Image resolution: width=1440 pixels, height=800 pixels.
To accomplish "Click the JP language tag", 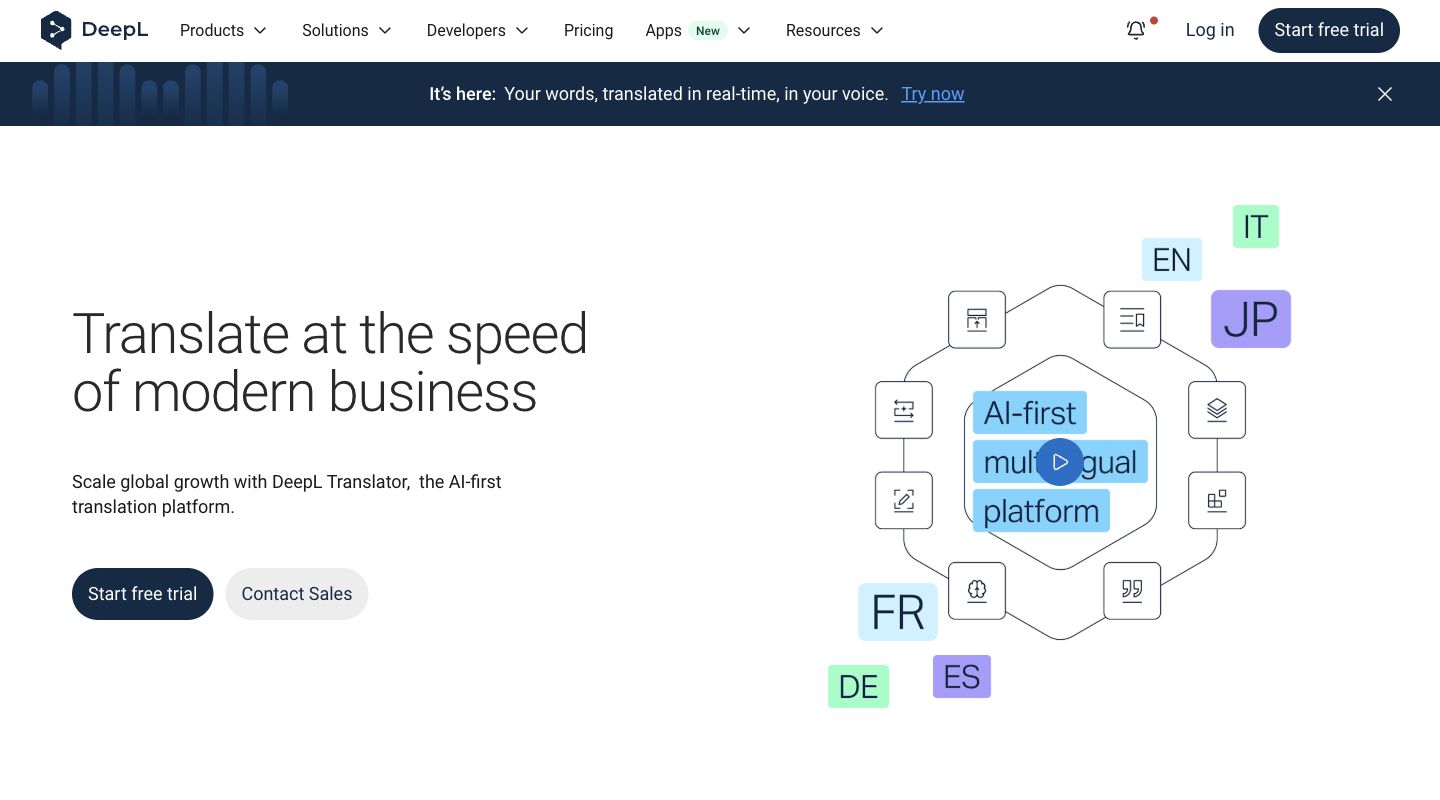I will click(x=1251, y=319).
